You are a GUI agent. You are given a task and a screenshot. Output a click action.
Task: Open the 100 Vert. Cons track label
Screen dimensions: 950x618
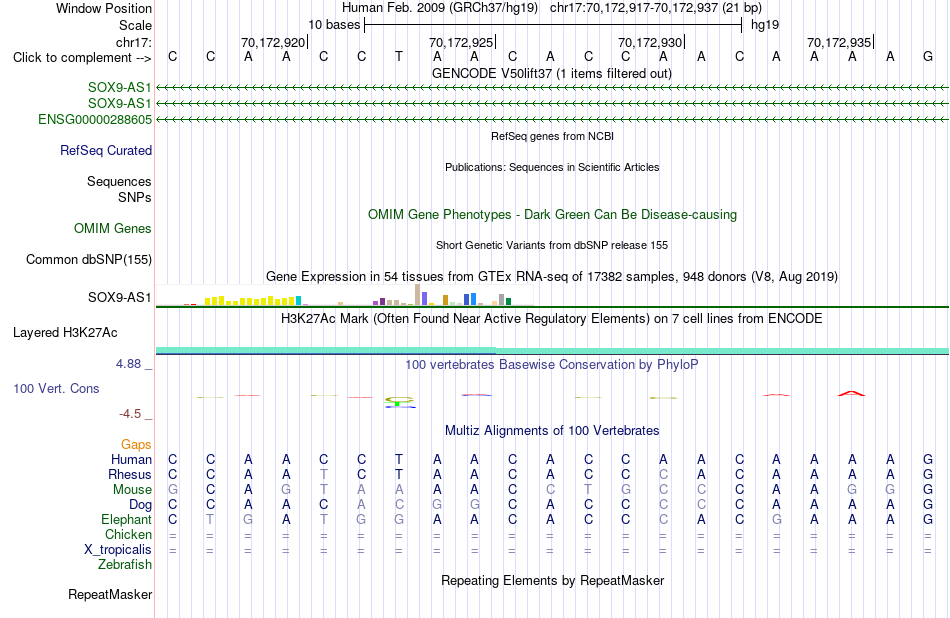coord(56,388)
